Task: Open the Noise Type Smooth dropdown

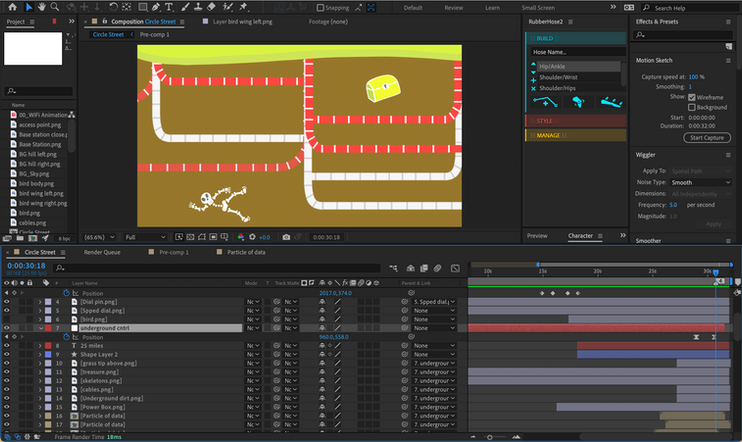Action: (x=699, y=183)
